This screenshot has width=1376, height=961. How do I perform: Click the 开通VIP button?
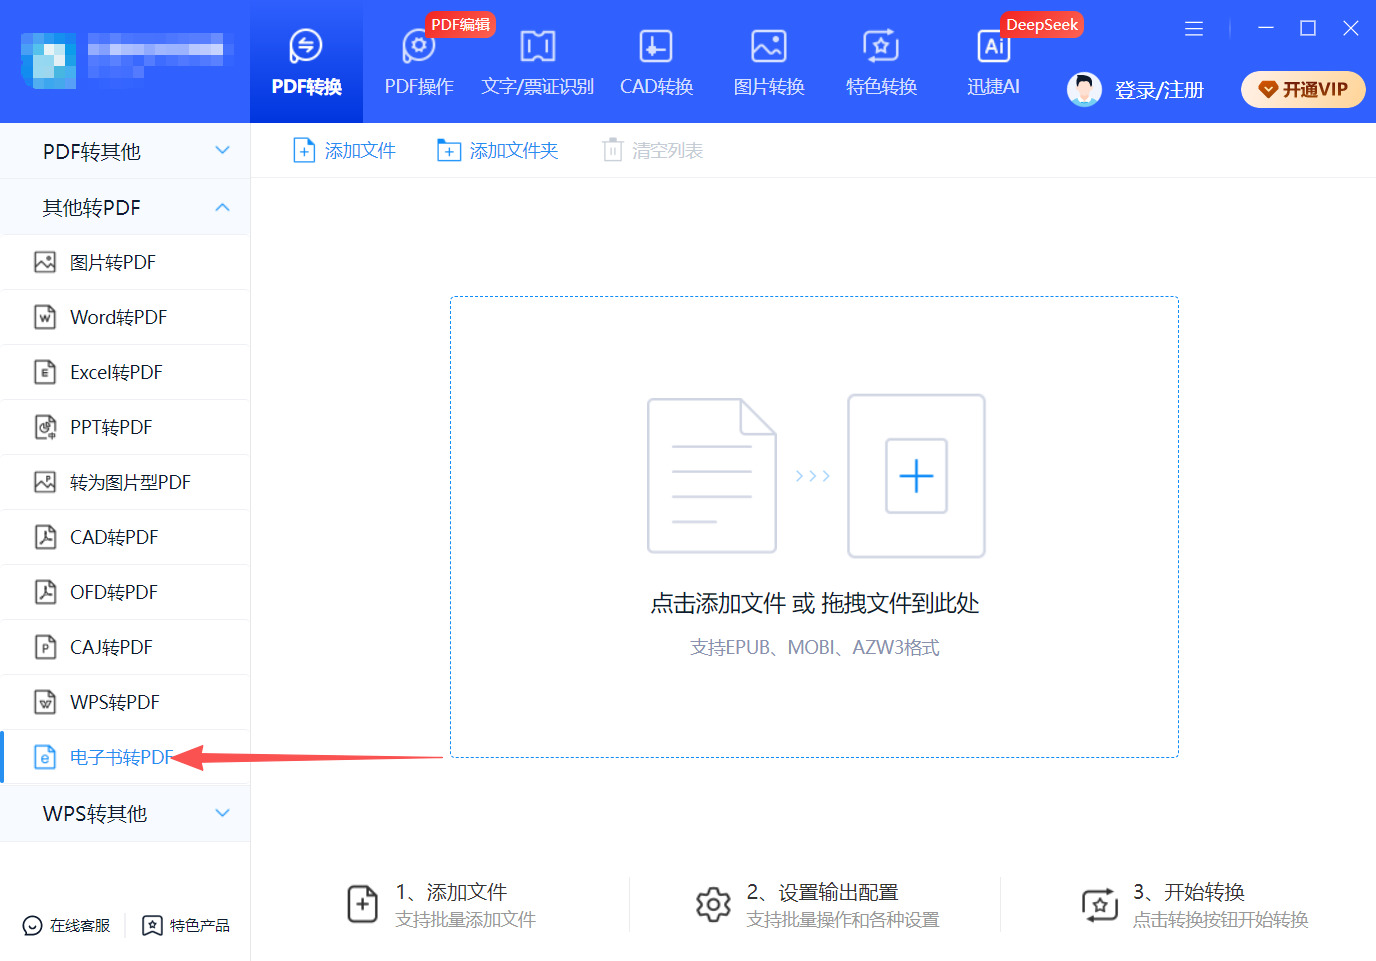click(1302, 89)
